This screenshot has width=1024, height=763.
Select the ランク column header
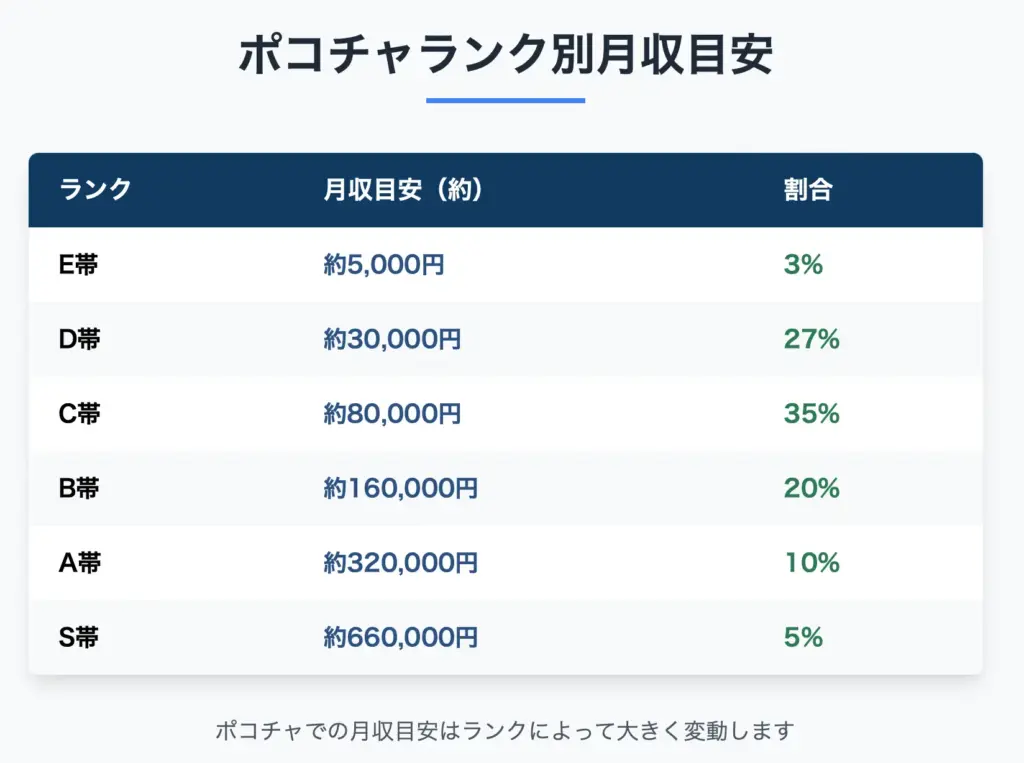pyautogui.click(x=96, y=190)
